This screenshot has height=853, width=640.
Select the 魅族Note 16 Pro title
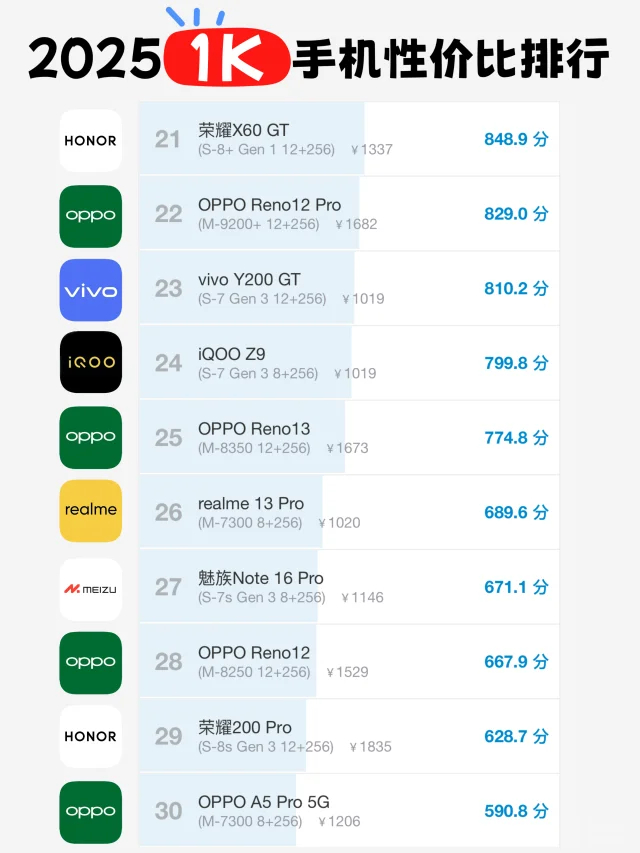click(x=261, y=578)
